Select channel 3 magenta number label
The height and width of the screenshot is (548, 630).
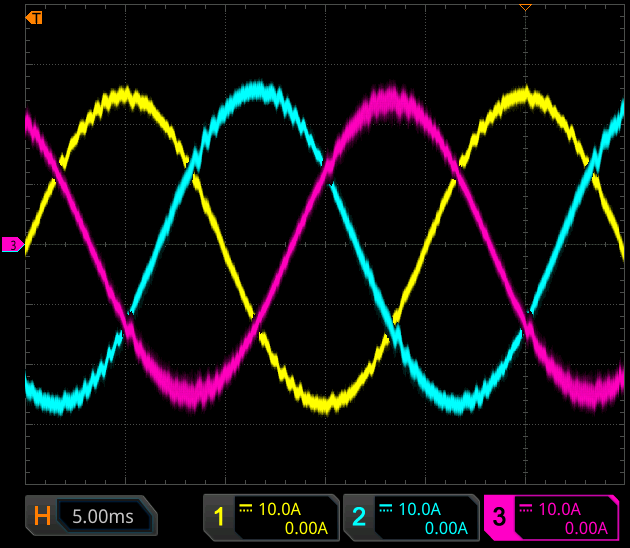(499, 517)
